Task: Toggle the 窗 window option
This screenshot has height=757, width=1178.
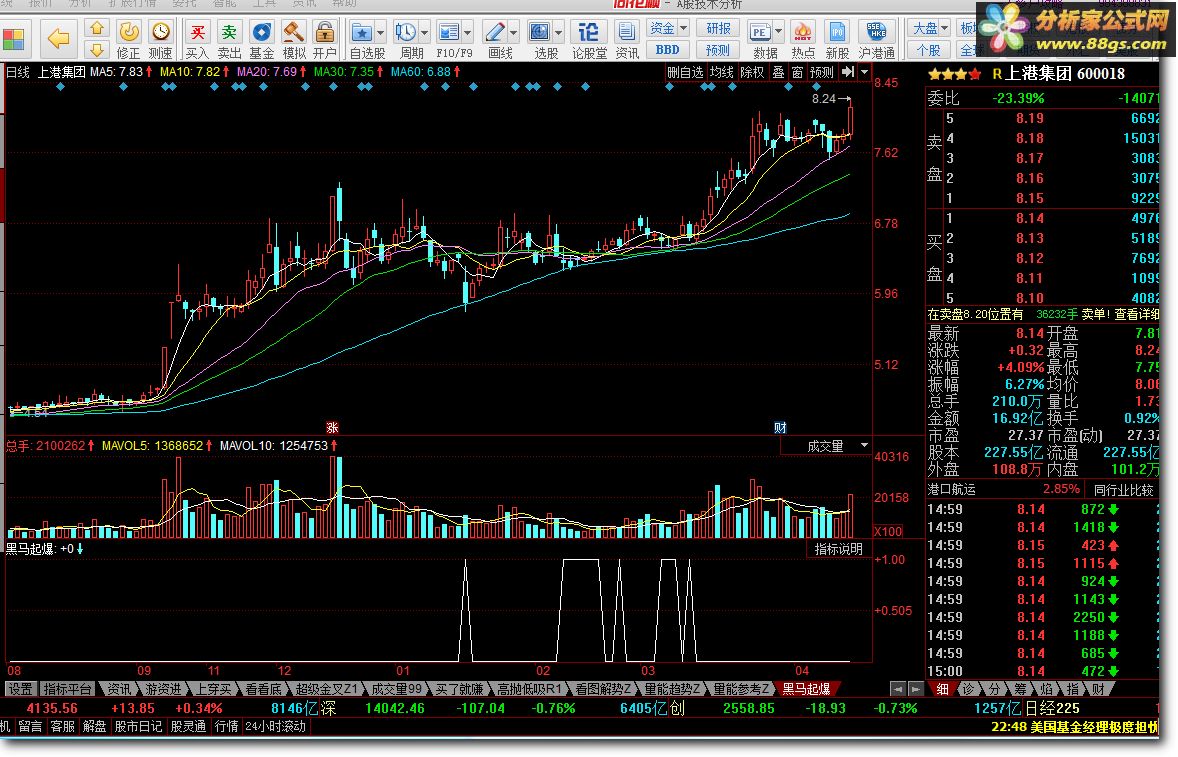Action: [797, 72]
